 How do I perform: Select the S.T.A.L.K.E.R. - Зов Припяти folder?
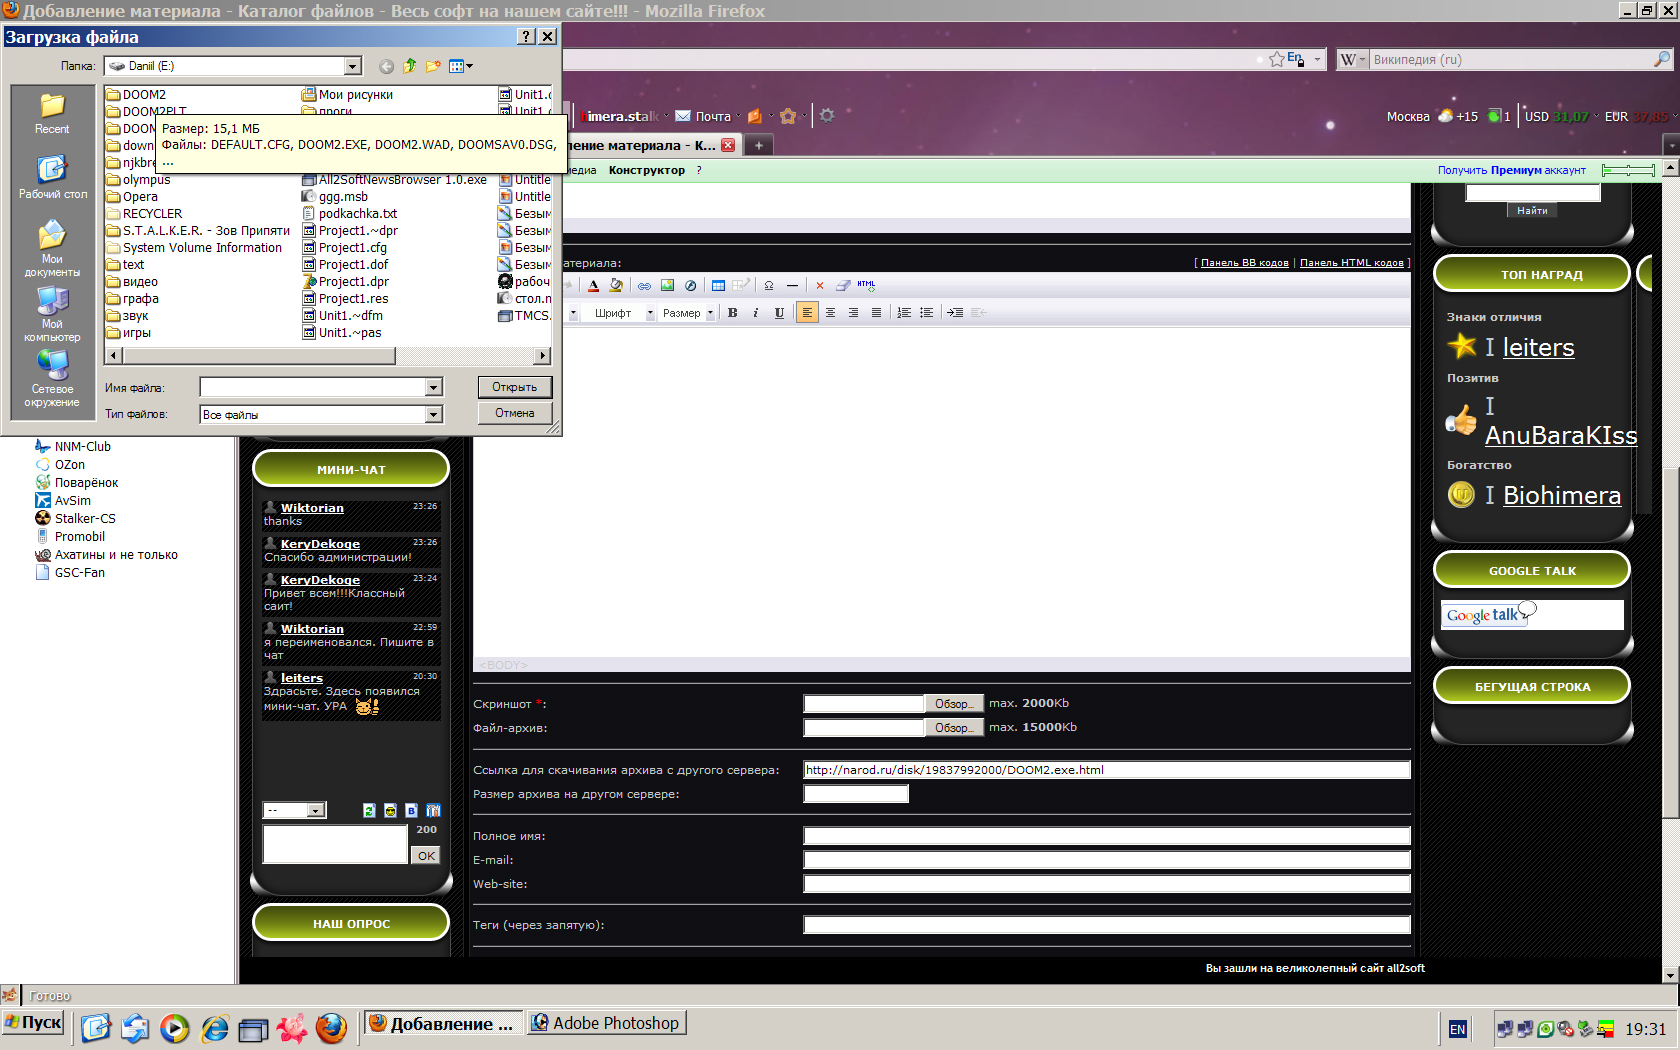click(x=198, y=231)
